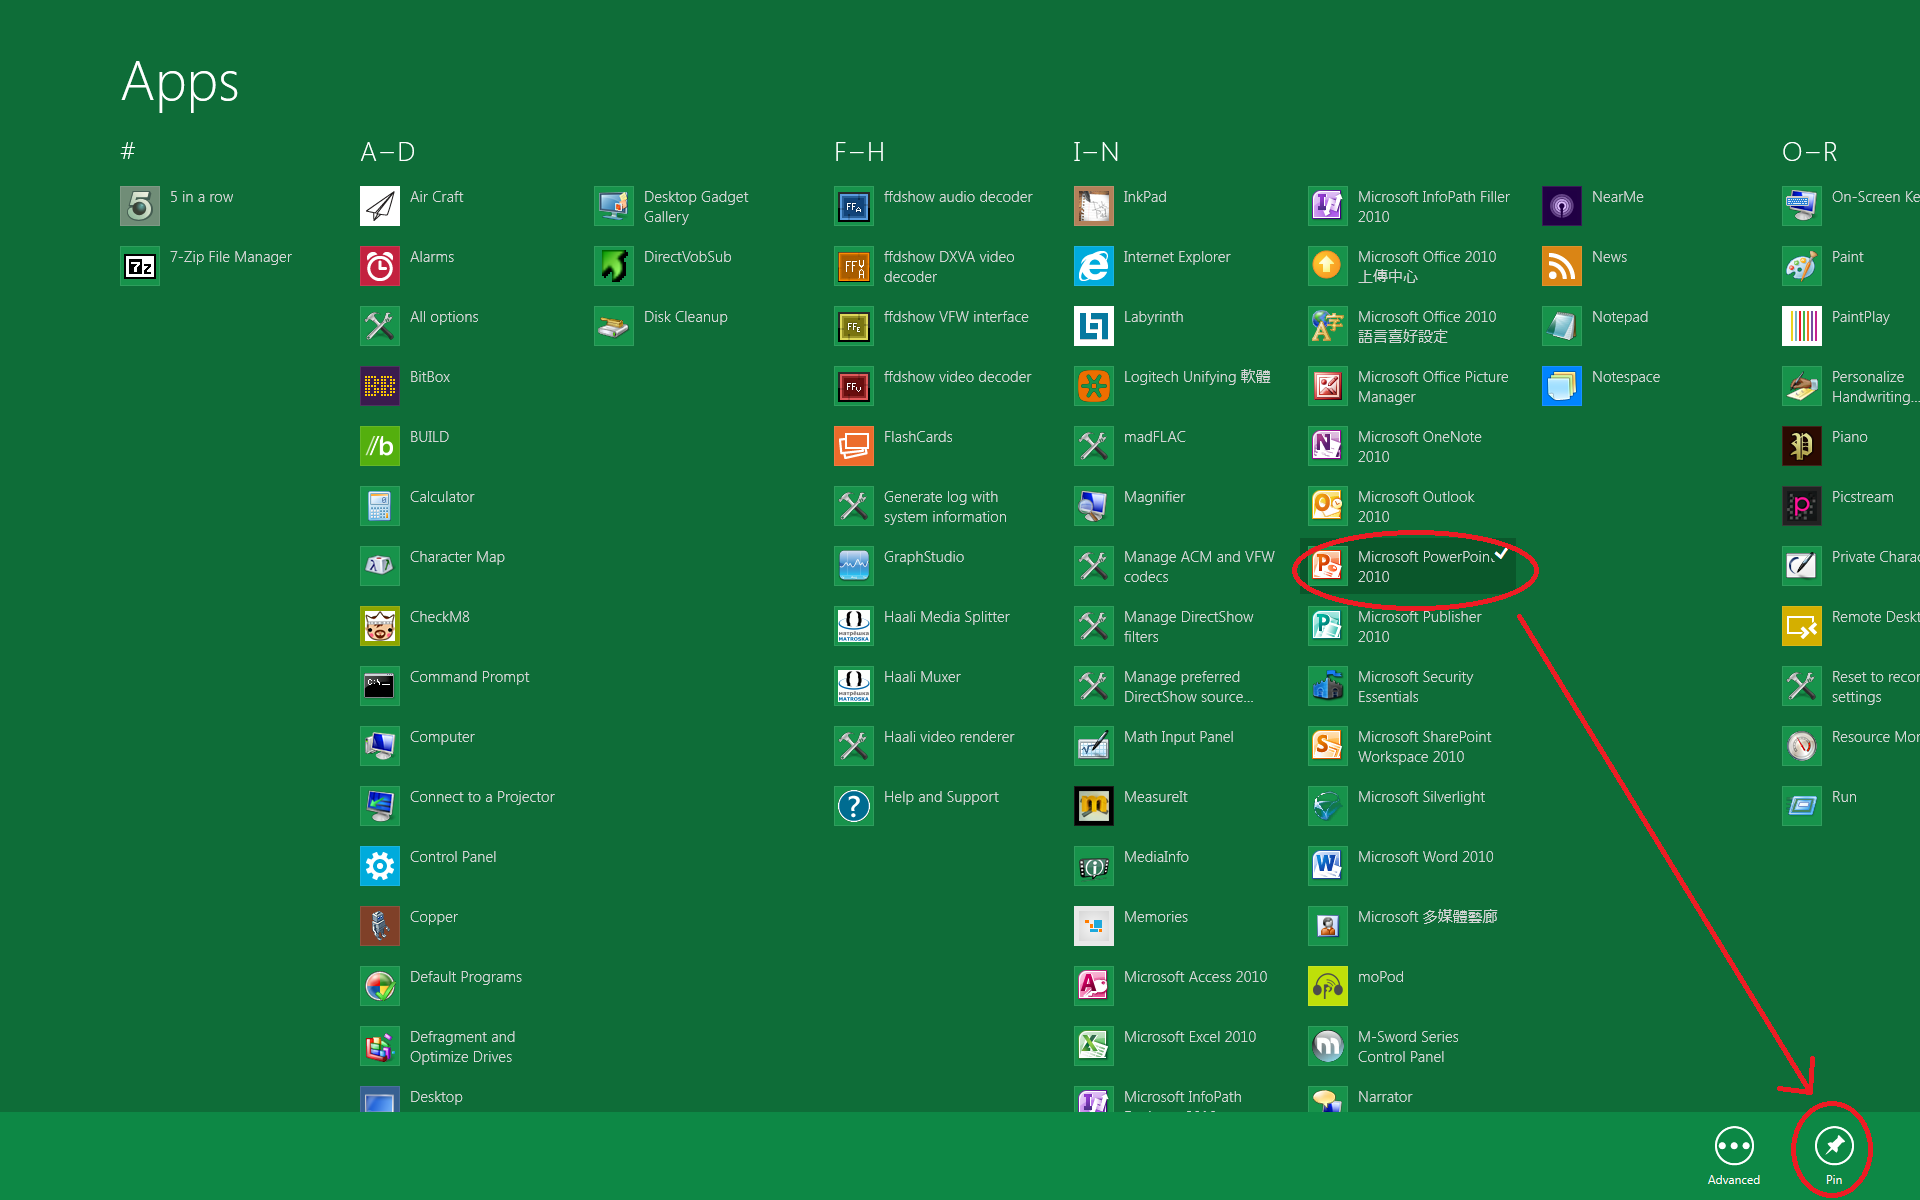1920x1200 pixels.
Task: Select ffdshow video decoder label
Action: click(957, 377)
